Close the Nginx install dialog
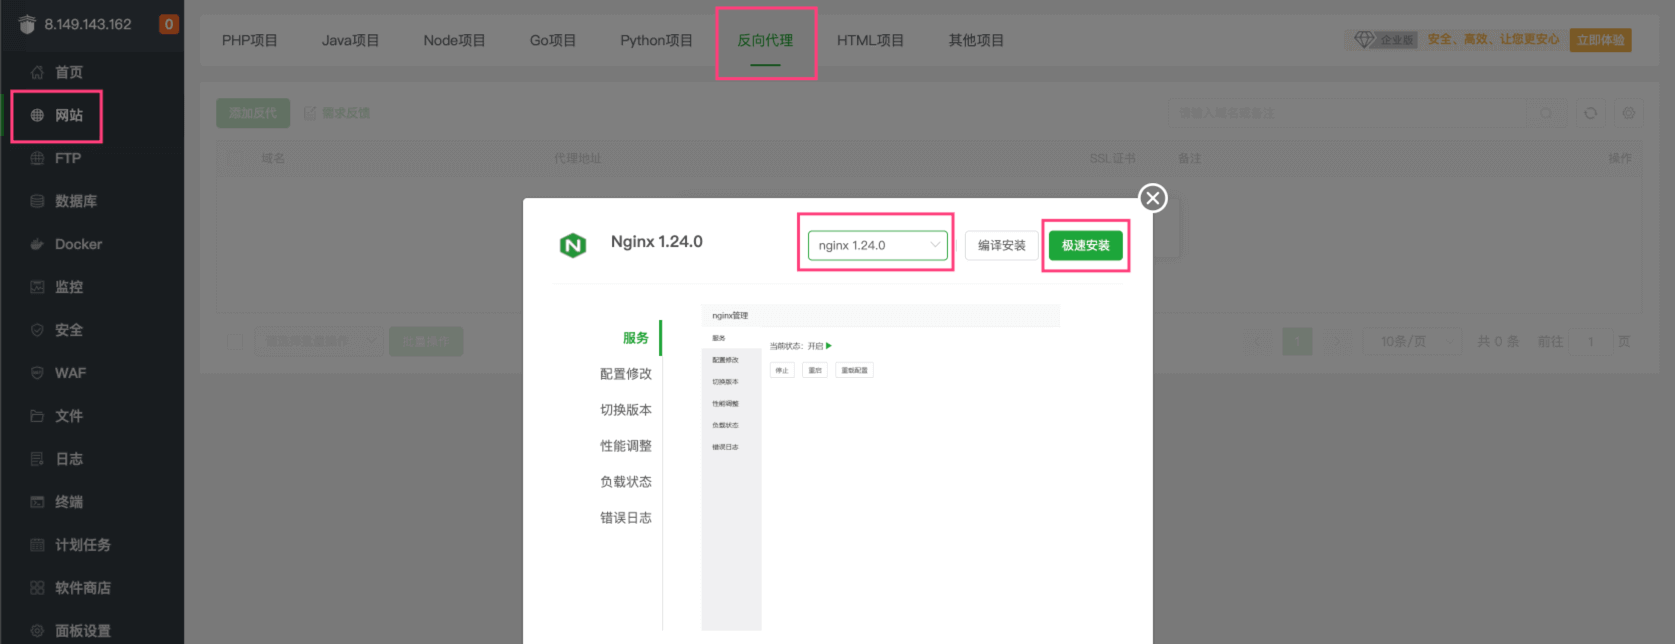The width and height of the screenshot is (1675, 644). point(1153,198)
